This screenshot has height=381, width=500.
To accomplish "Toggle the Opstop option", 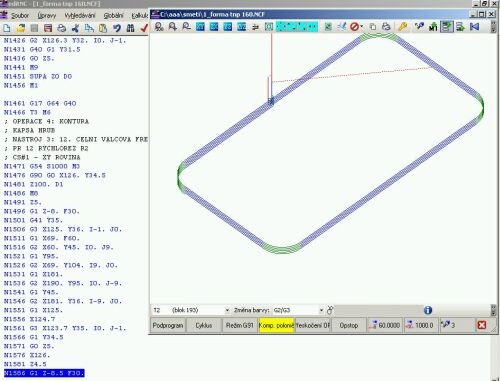I will tap(349, 325).
